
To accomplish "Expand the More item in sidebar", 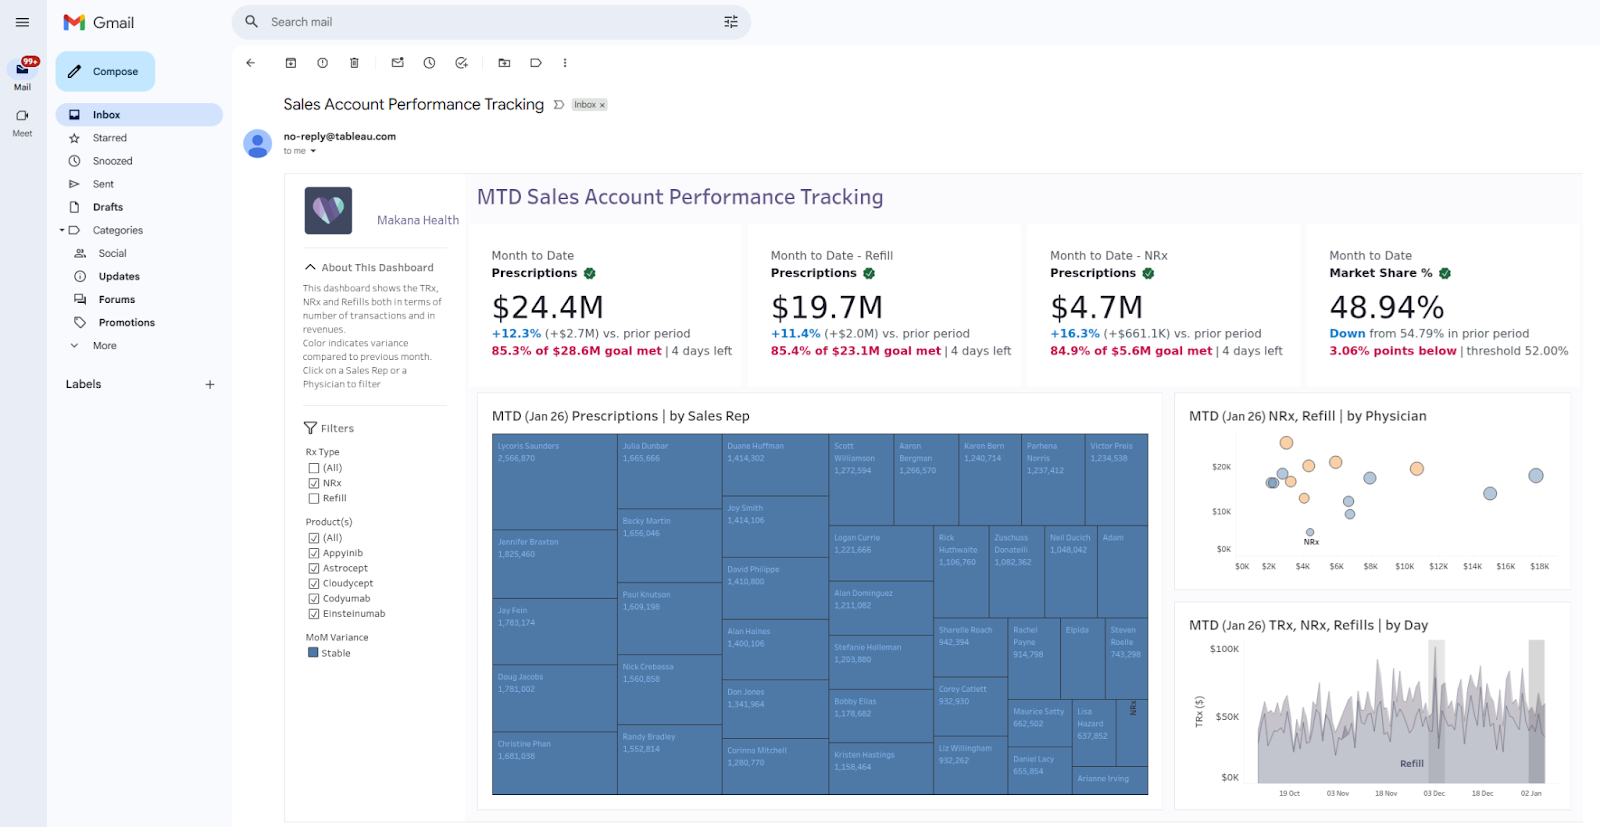I will 104,346.
